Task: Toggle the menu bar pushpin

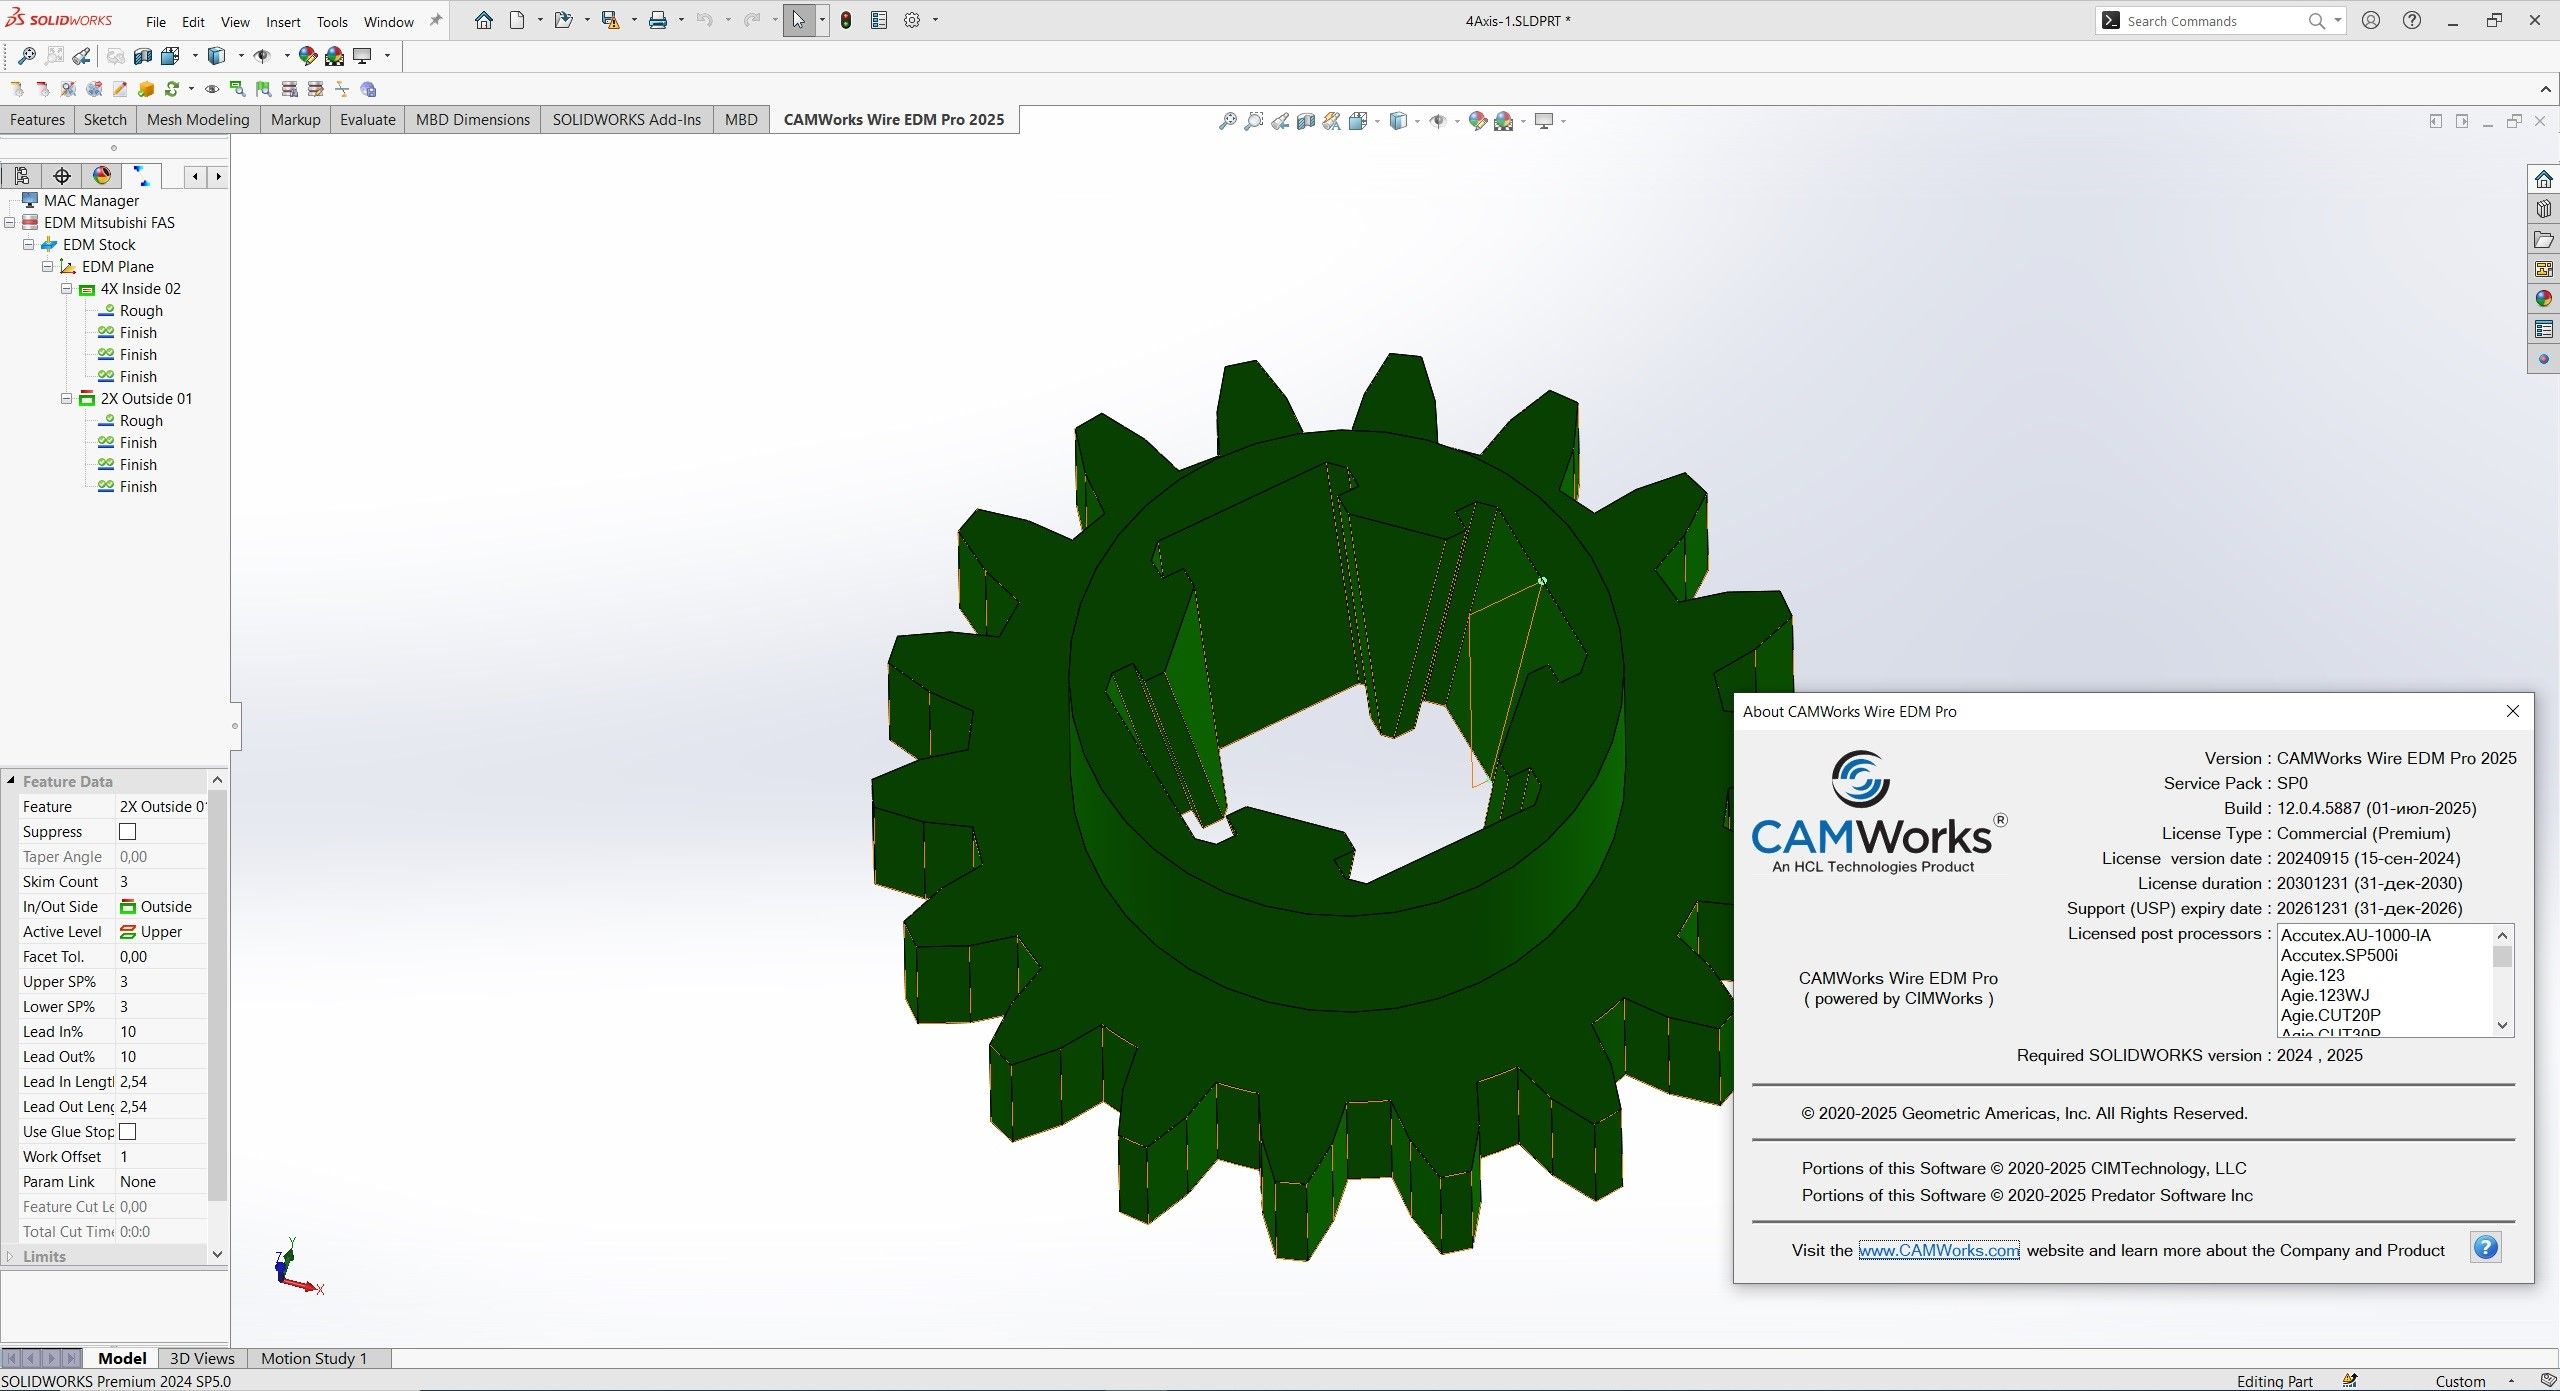Action: [434, 19]
